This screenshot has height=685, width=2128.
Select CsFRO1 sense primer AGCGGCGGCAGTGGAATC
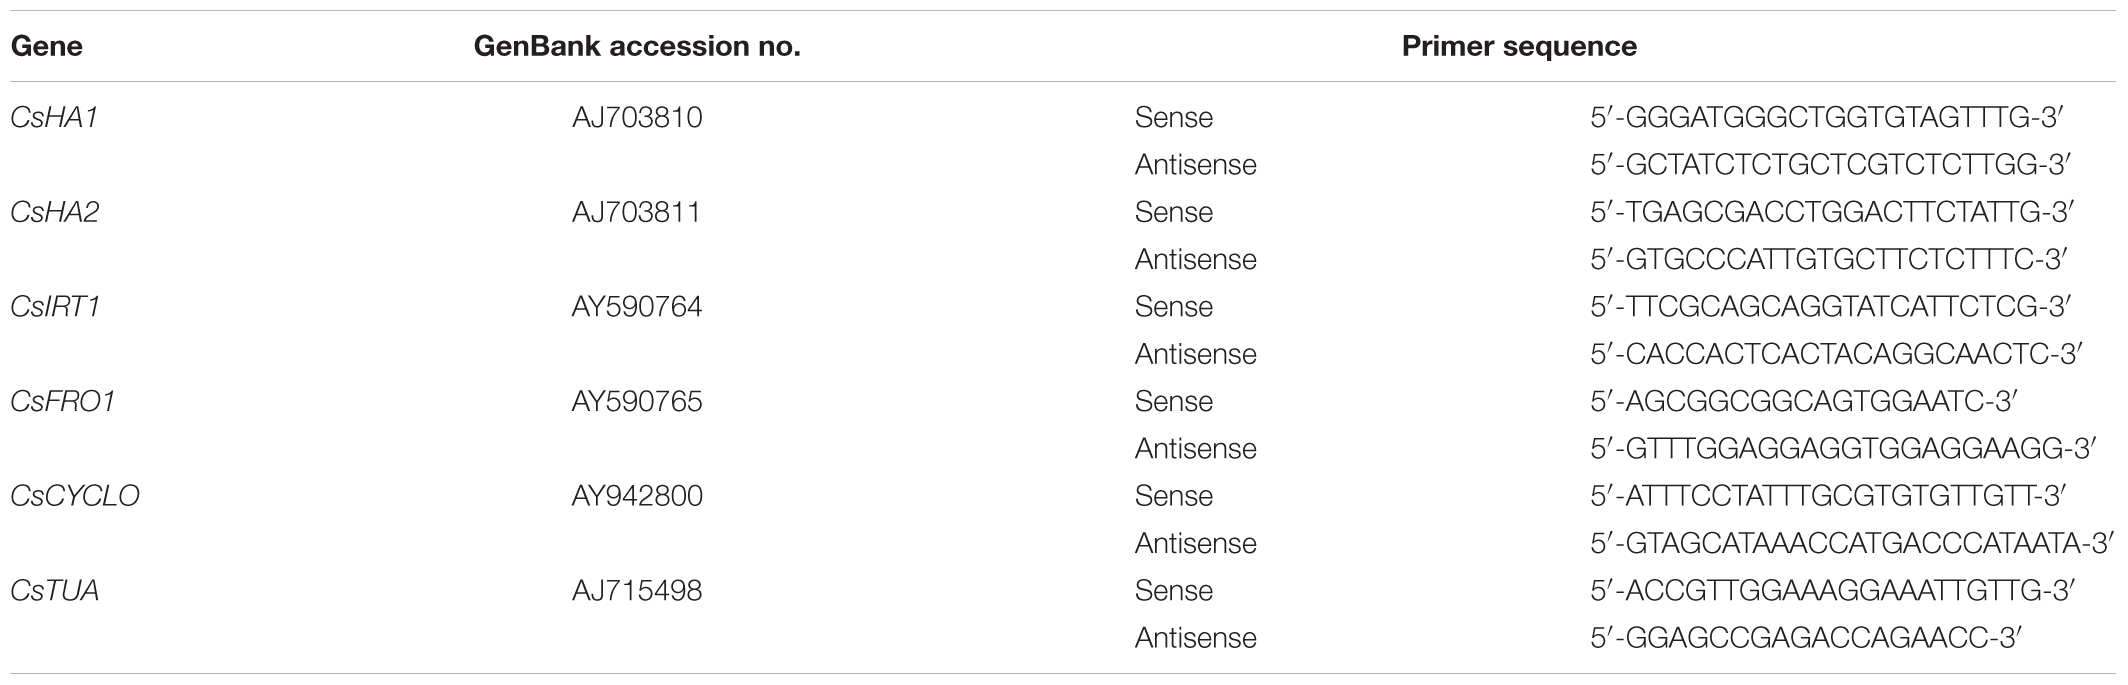[x=1802, y=401]
